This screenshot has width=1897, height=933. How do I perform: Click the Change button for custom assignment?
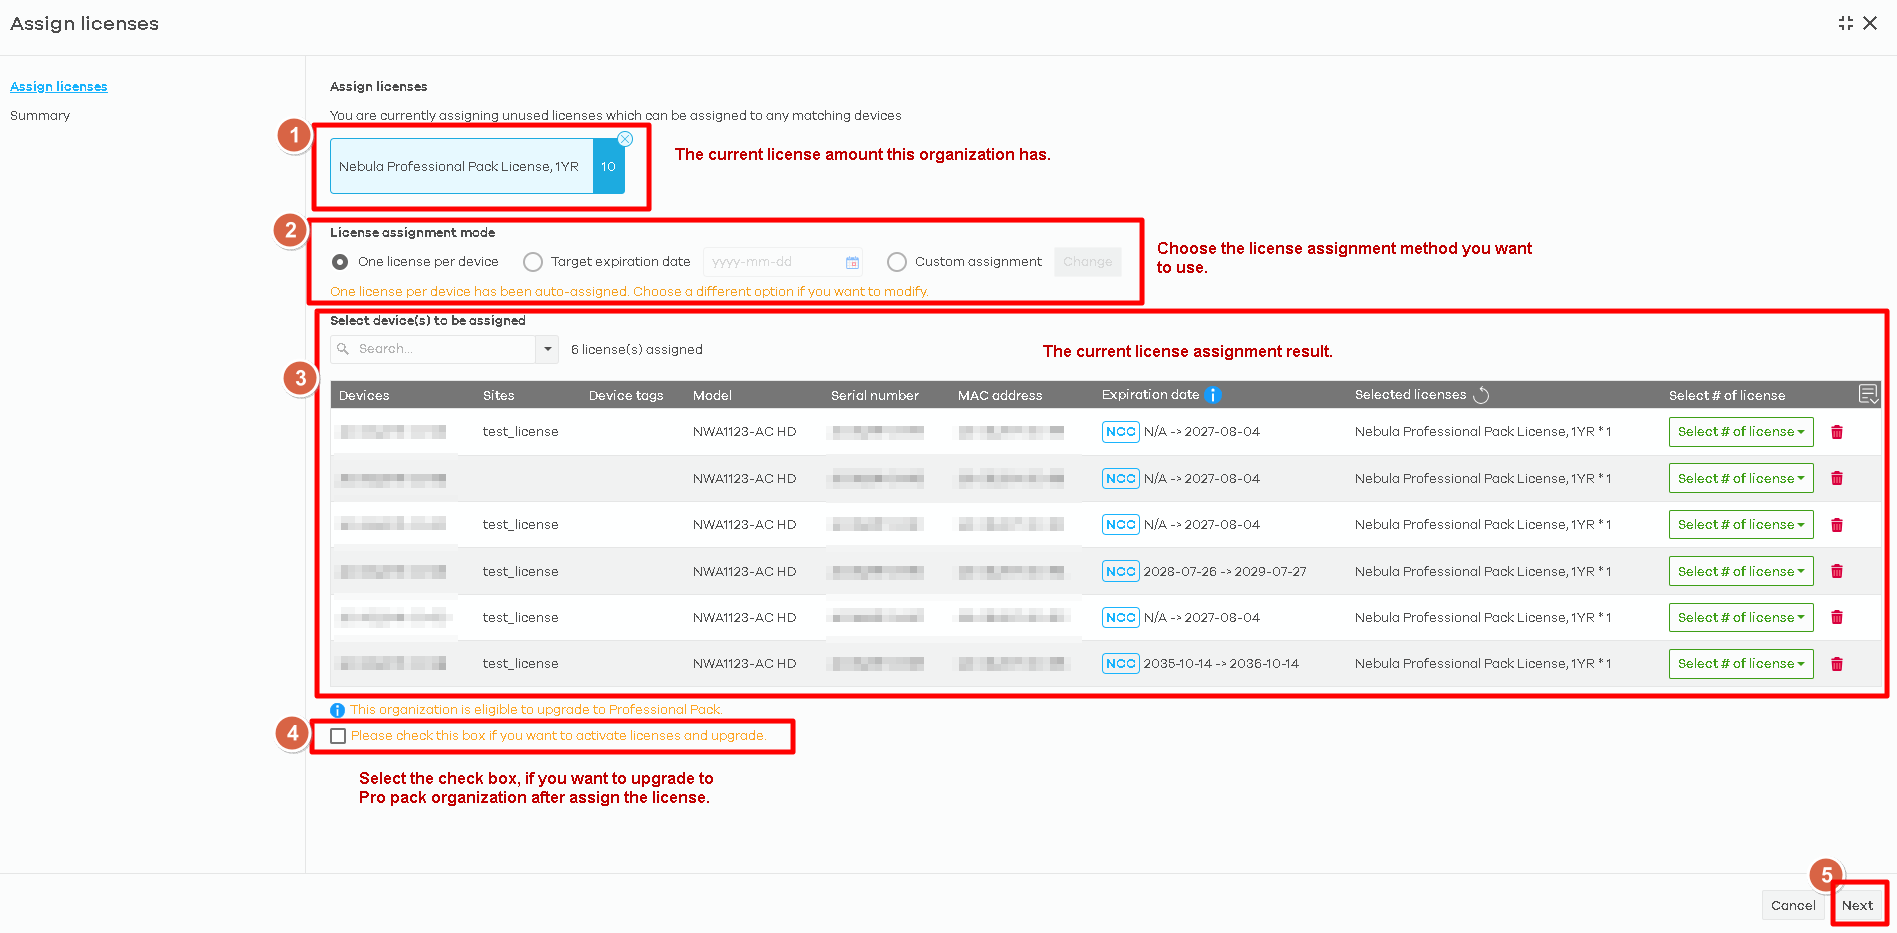(1087, 262)
